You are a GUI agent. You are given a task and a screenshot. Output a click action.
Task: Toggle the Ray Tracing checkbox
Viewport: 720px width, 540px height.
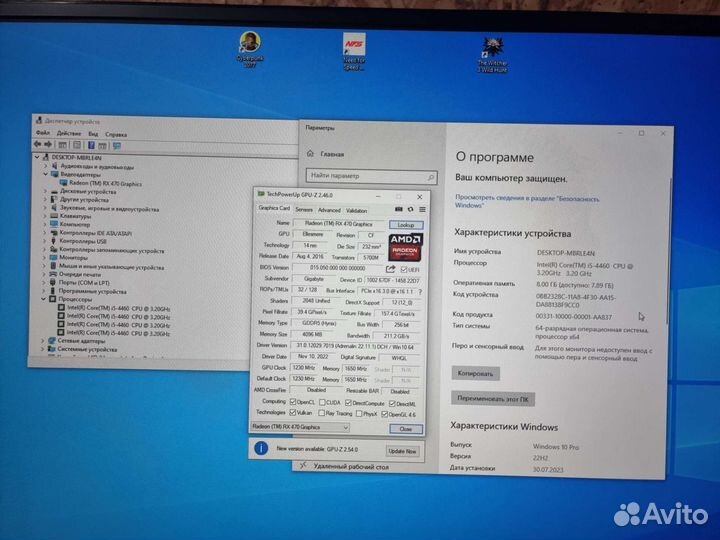(x=321, y=413)
